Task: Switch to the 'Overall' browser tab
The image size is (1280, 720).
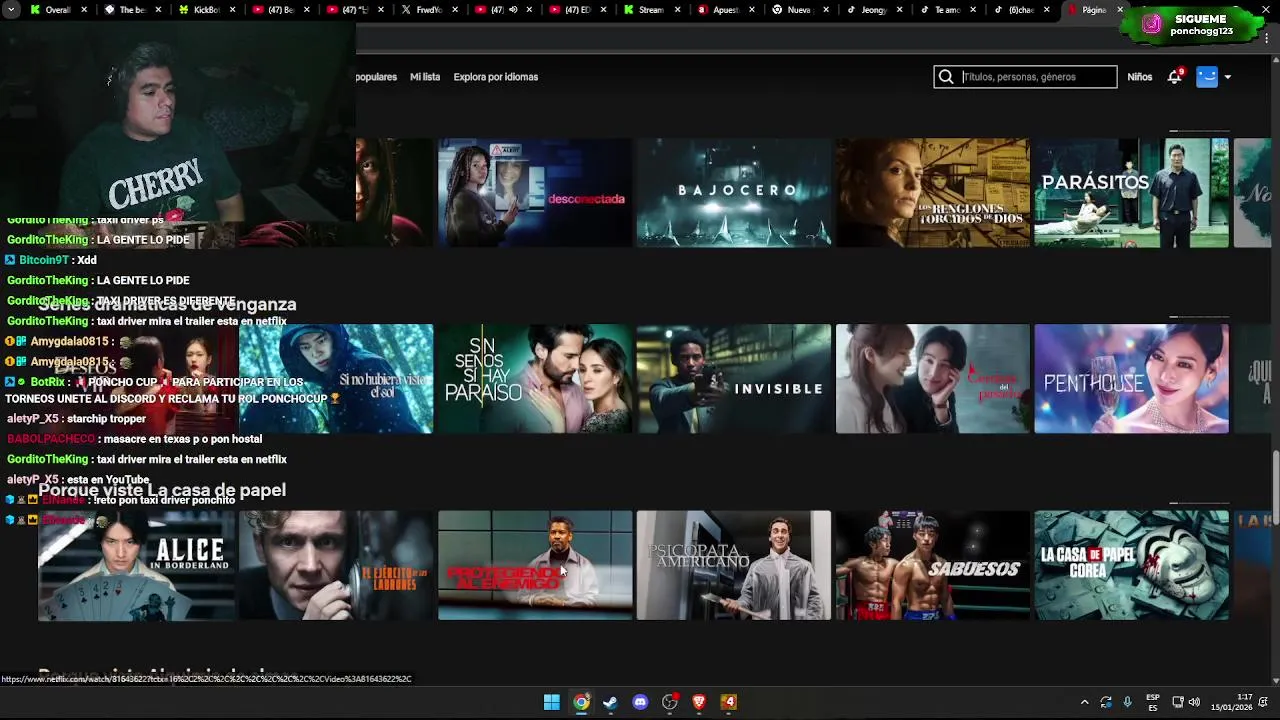Action: pos(57,10)
